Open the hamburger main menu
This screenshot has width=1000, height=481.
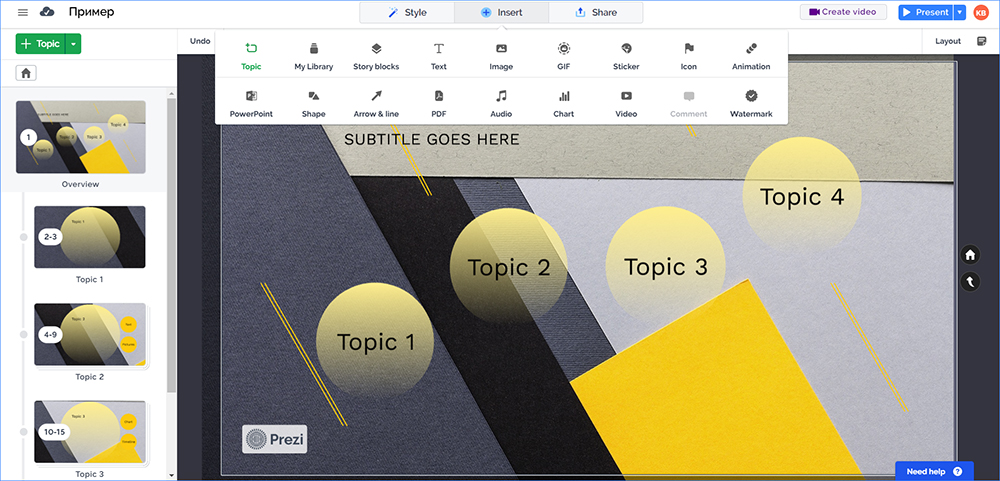click(23, 12)
